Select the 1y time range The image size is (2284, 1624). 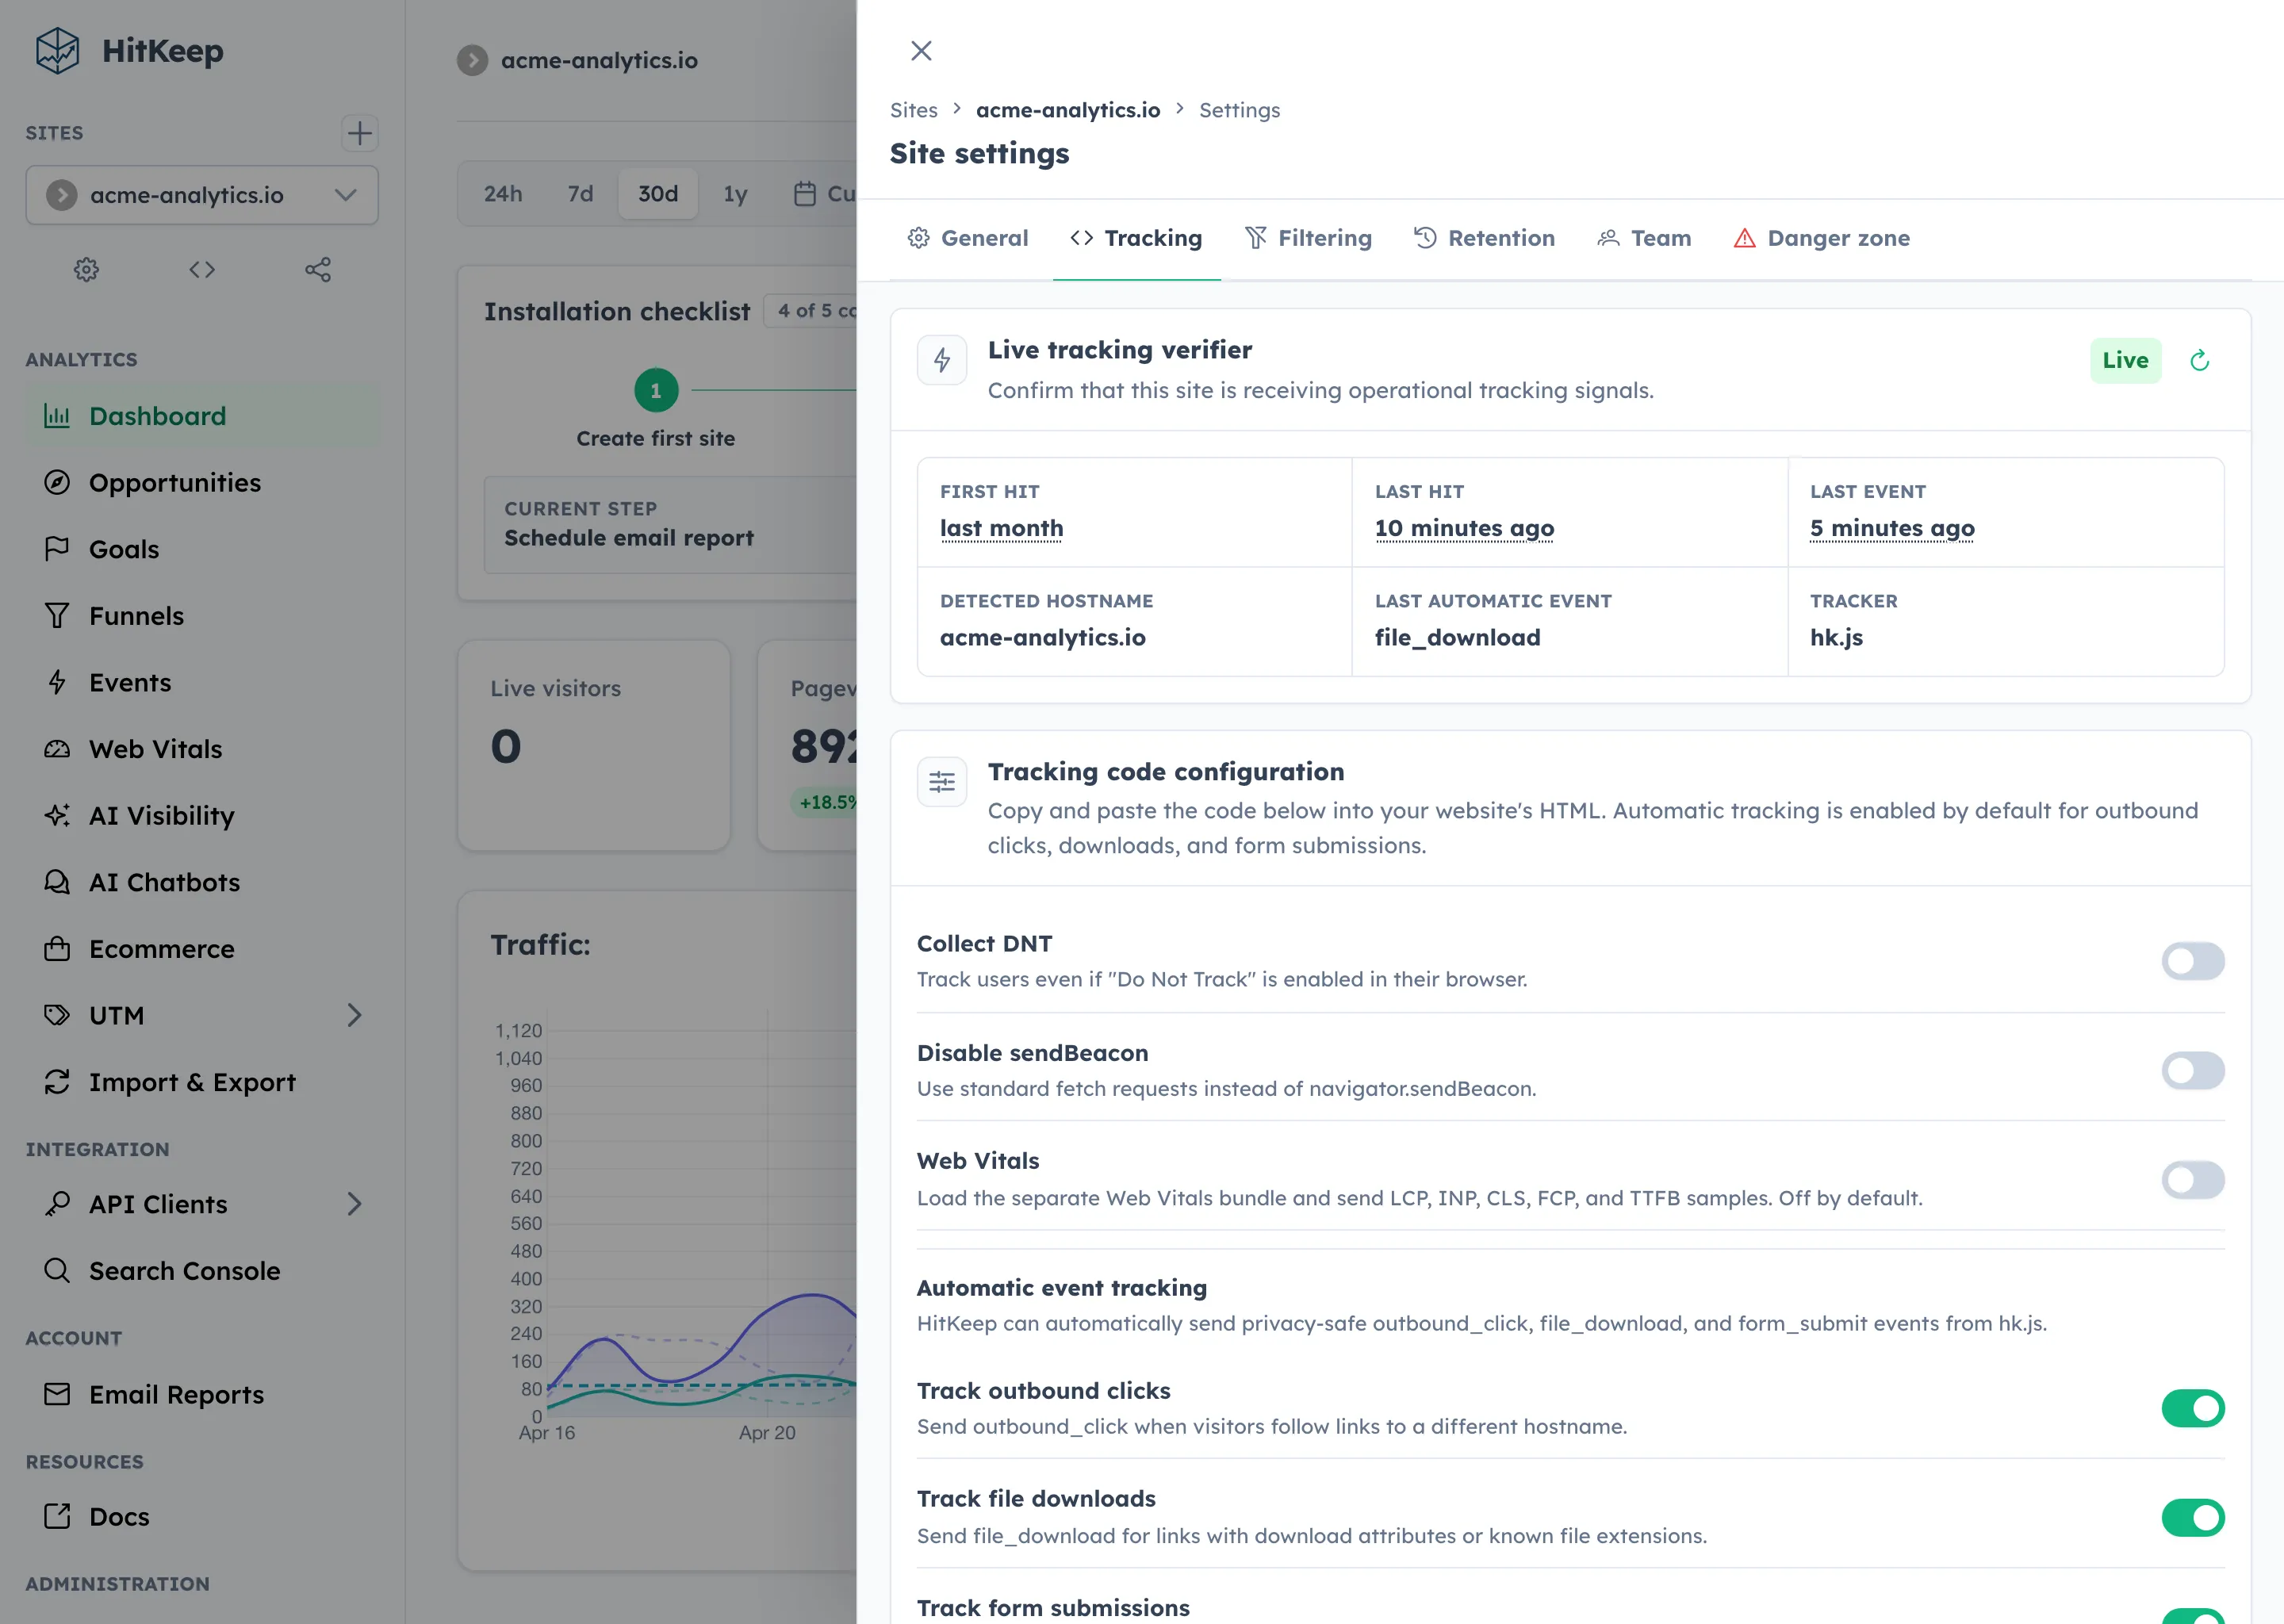(735, 194)
